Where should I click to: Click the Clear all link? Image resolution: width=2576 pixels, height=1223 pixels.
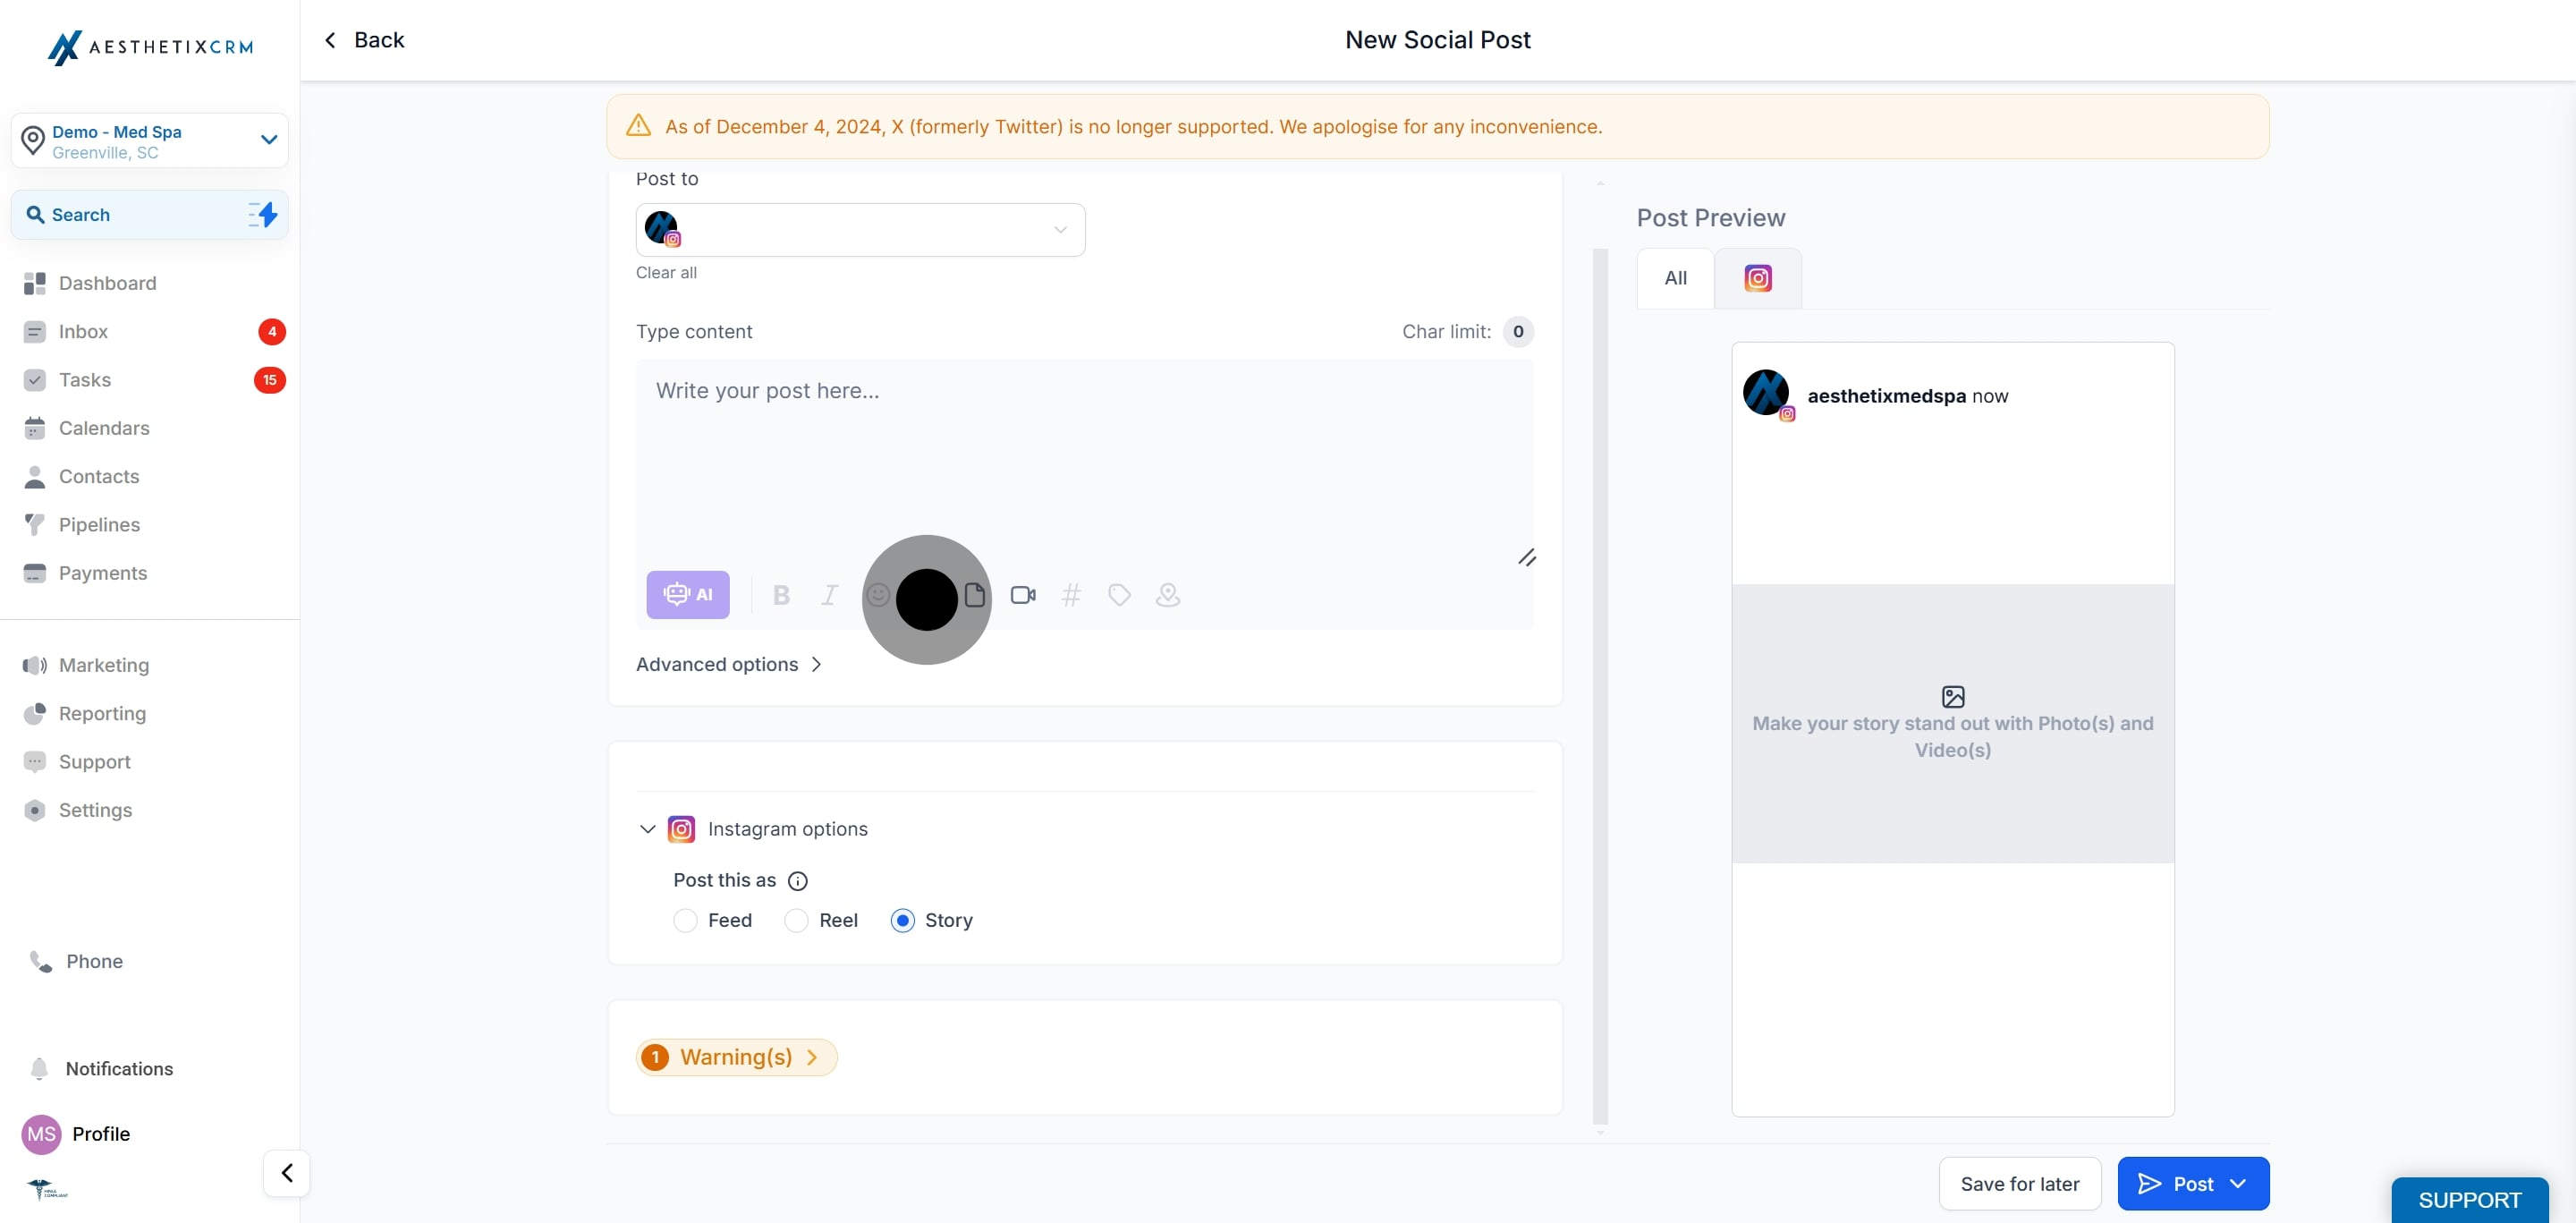click(666, 272)
